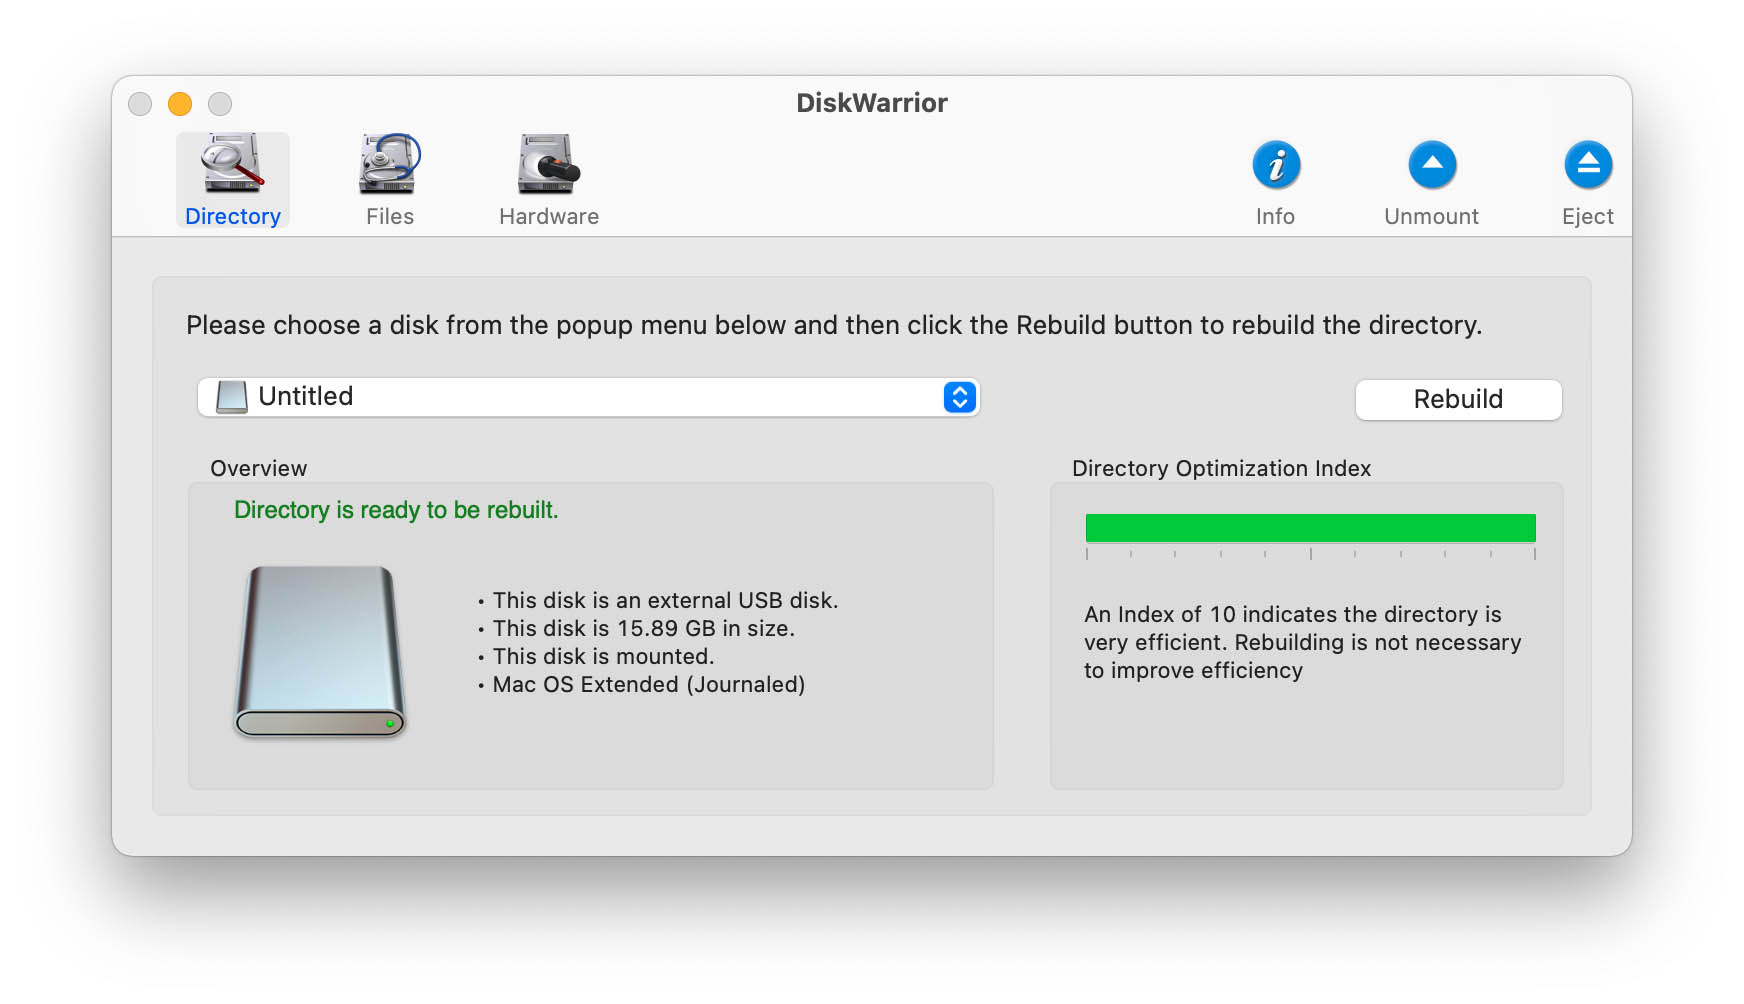Click the Hardware tab label

click(x=549, y=217)
